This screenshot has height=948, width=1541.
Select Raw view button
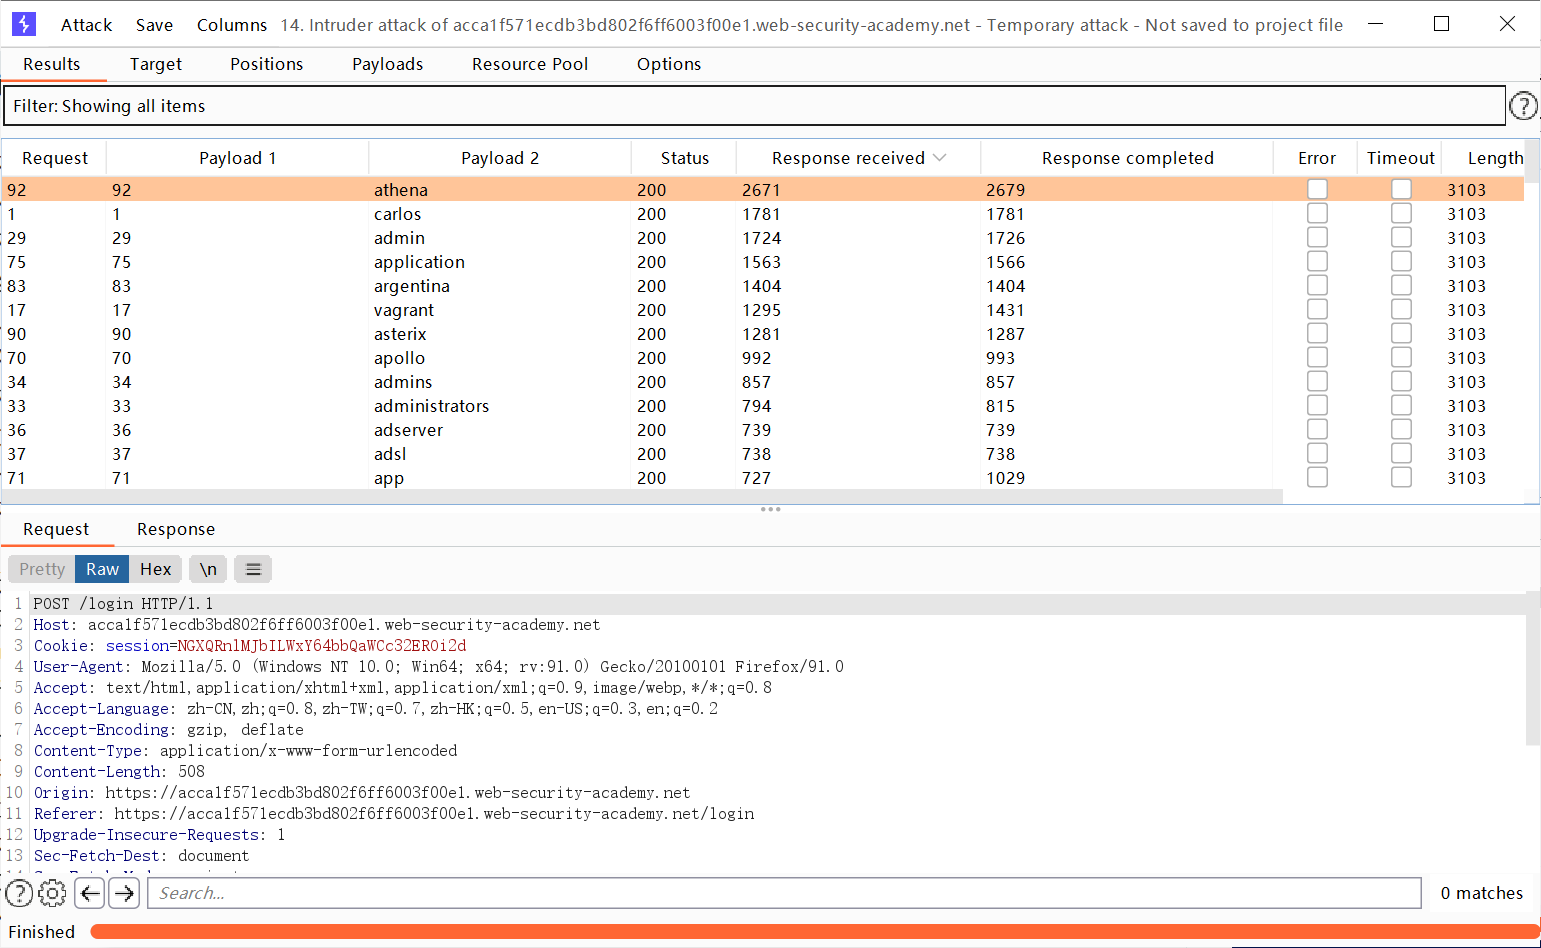click(102, 569)
